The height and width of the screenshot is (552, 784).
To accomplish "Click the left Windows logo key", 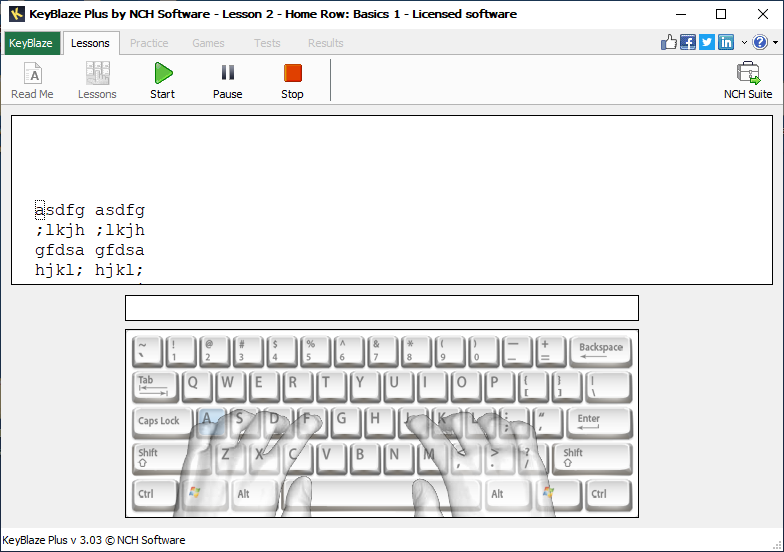I will tap(204, 495).
